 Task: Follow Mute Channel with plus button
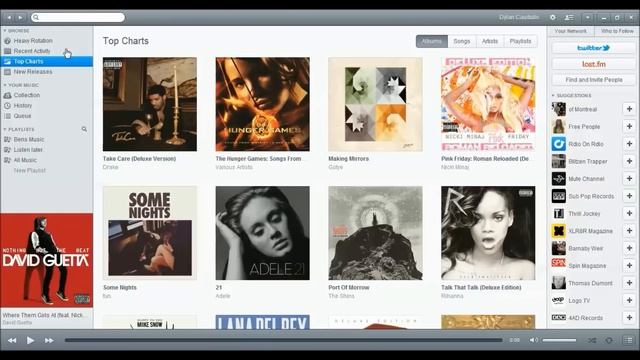point(629,179)
